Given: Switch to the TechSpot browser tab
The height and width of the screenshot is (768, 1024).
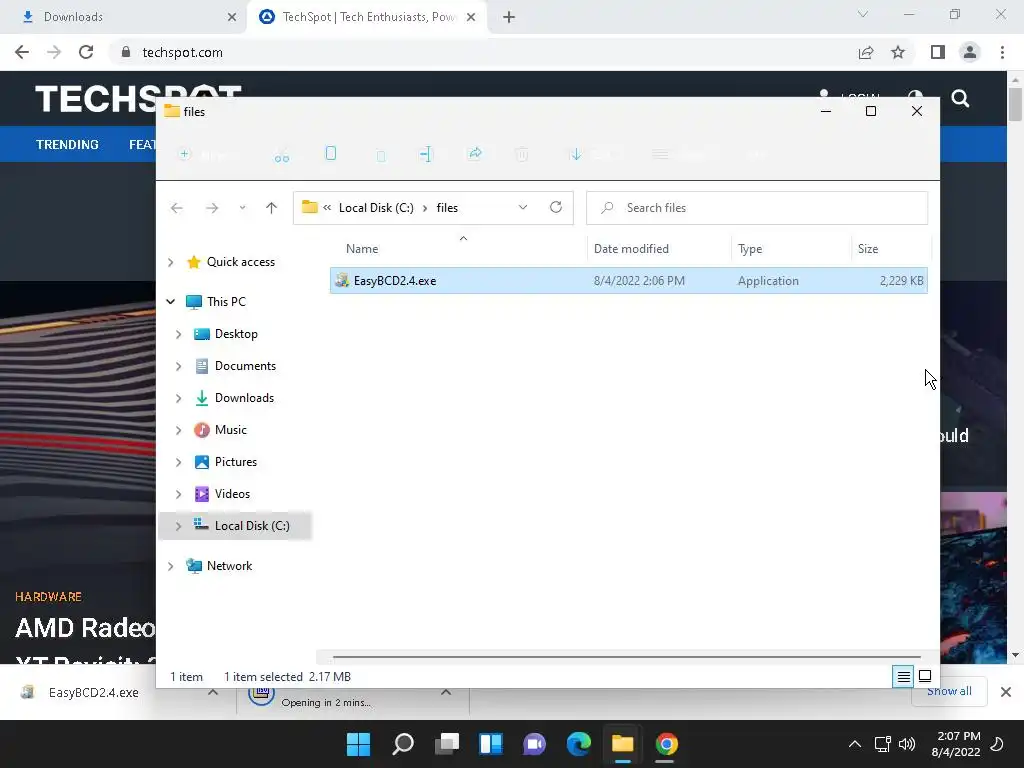Looking at the screenshot, I should (369, 17).
